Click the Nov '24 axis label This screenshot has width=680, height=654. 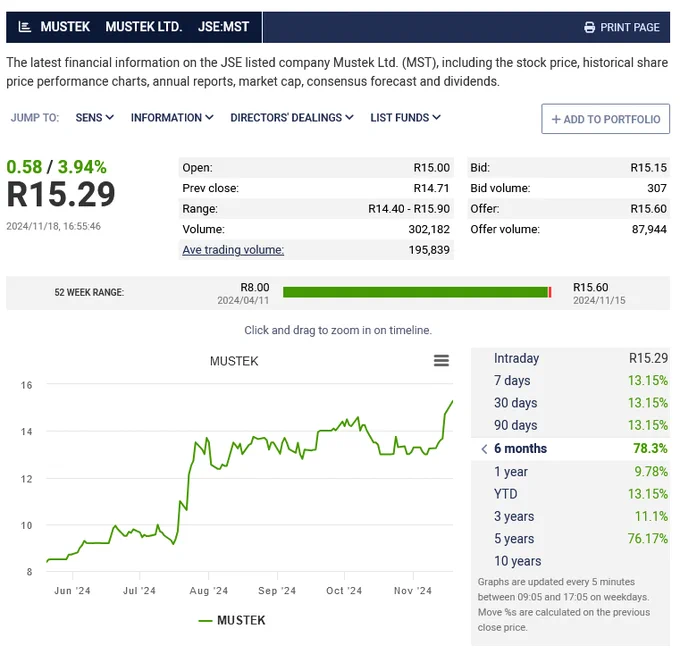(412, 591)
